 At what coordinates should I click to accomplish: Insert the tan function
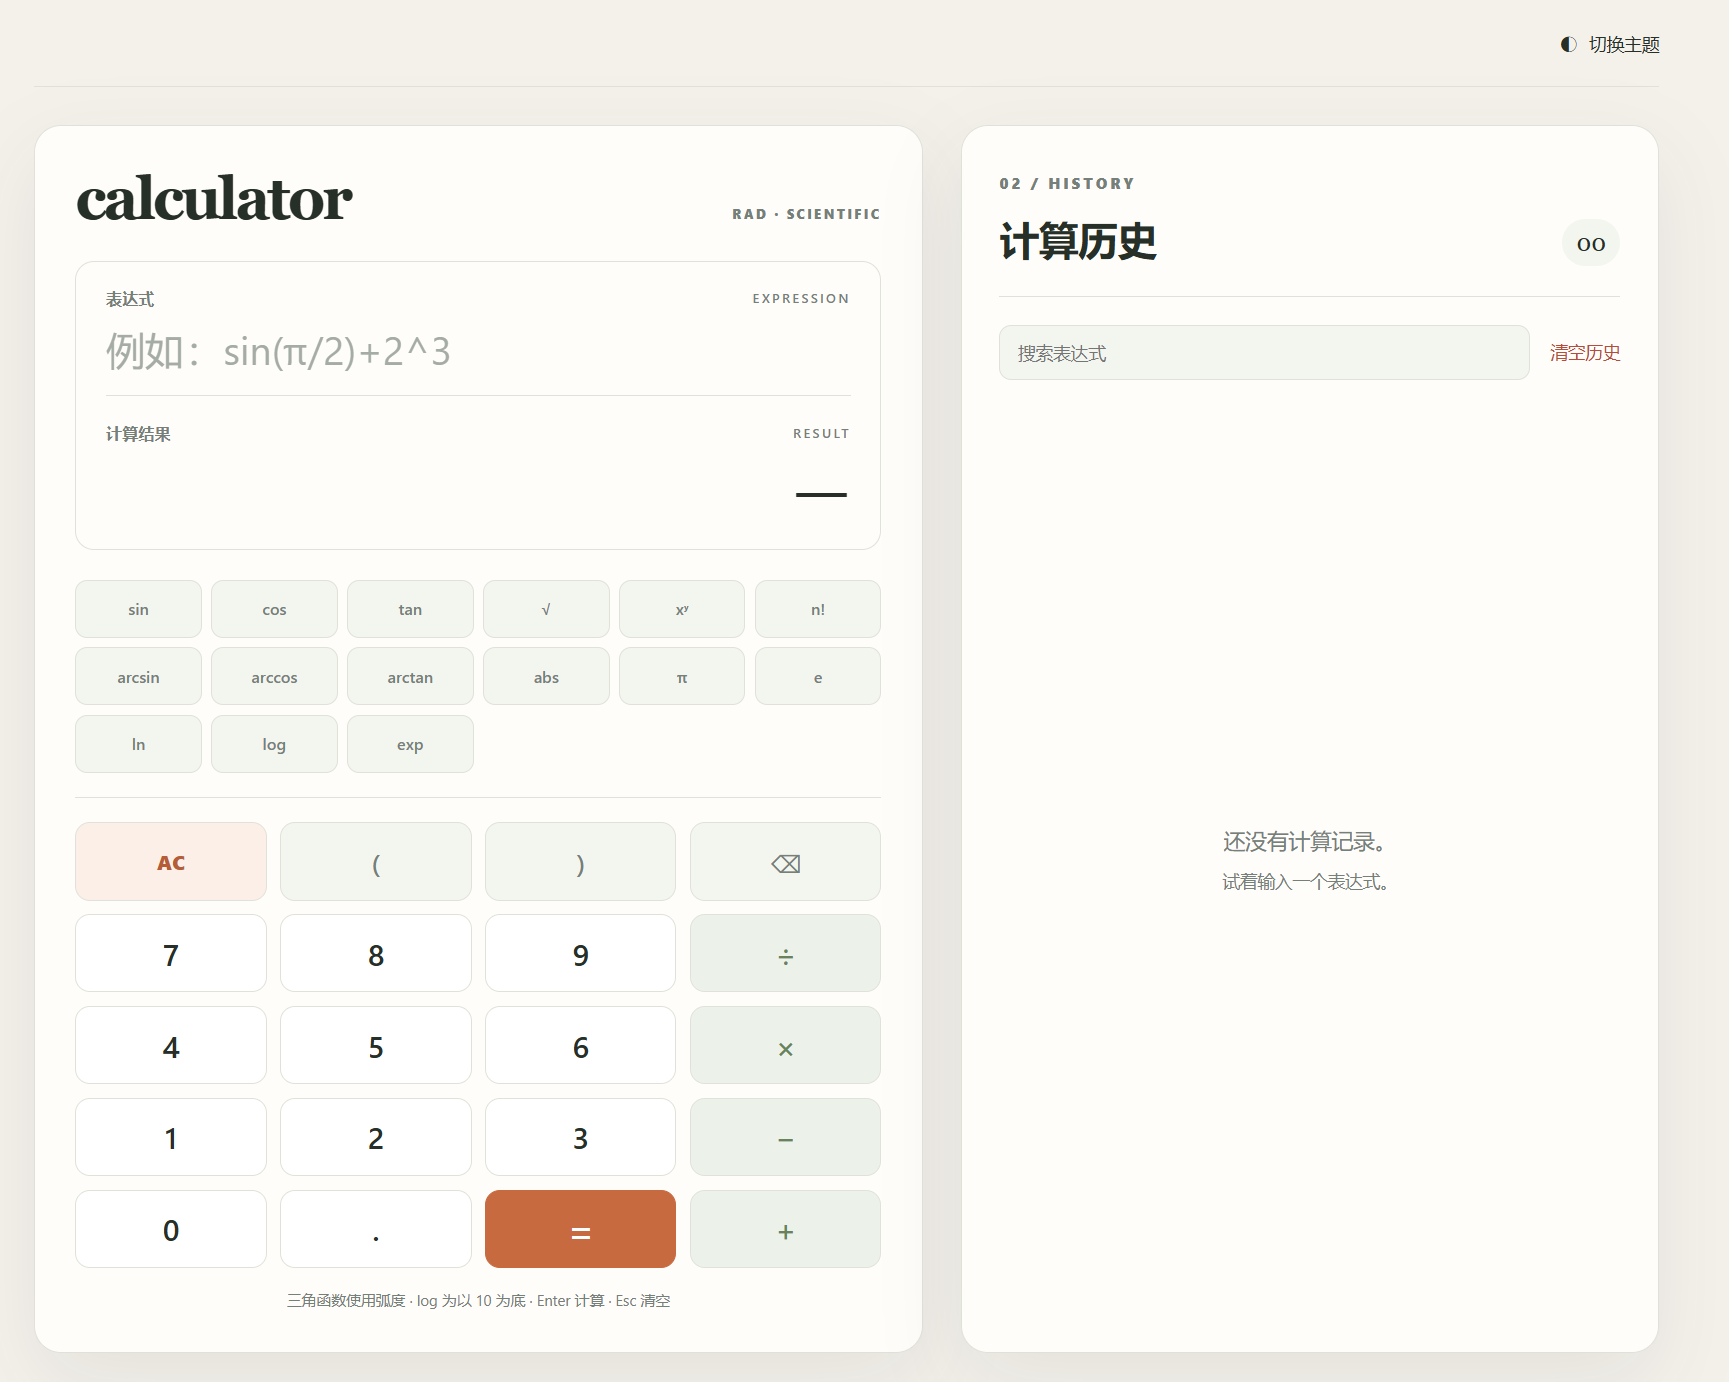pos(410,609)
